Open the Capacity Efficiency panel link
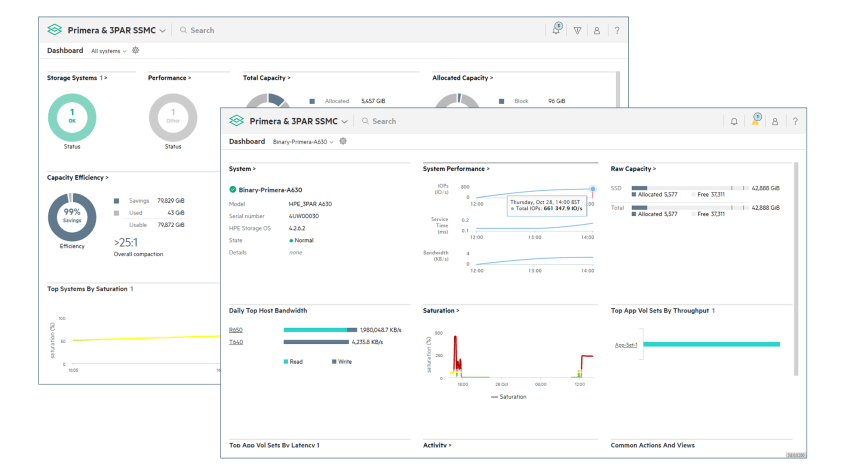 [x=78, y=177]
